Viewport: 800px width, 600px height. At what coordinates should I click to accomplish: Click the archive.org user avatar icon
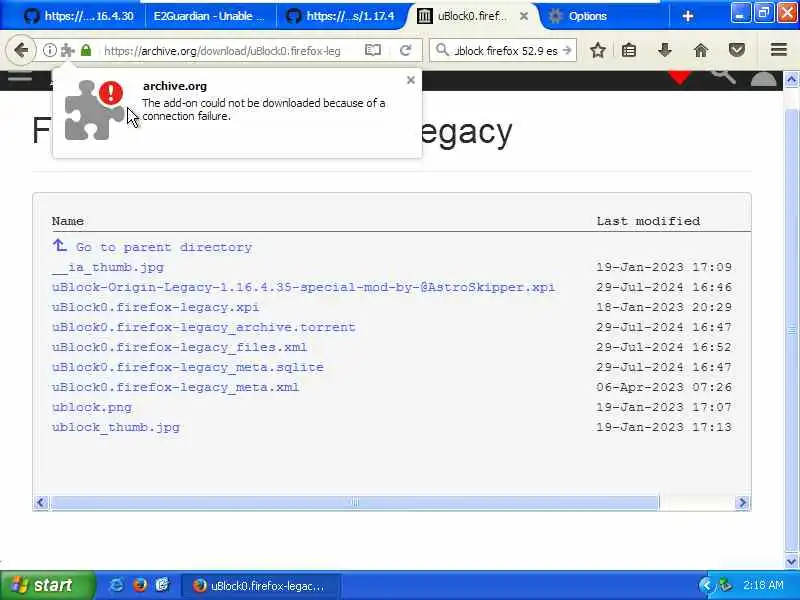pos(763,79)
